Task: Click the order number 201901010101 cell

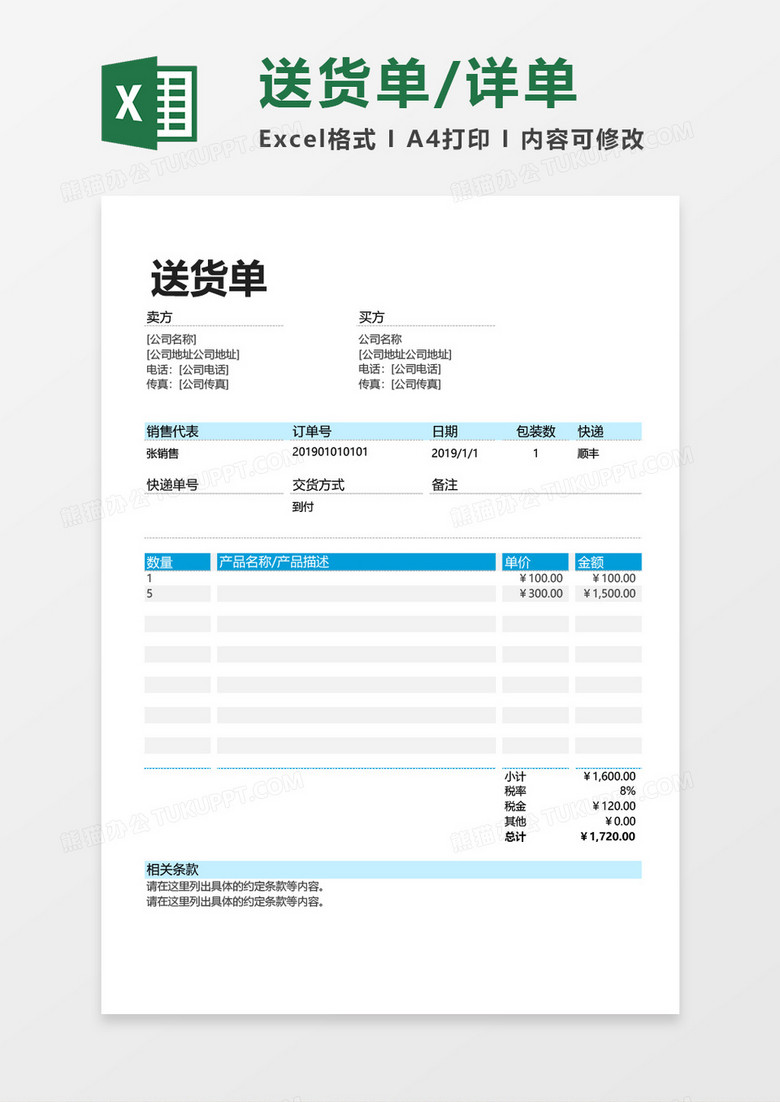Action: 330,452
